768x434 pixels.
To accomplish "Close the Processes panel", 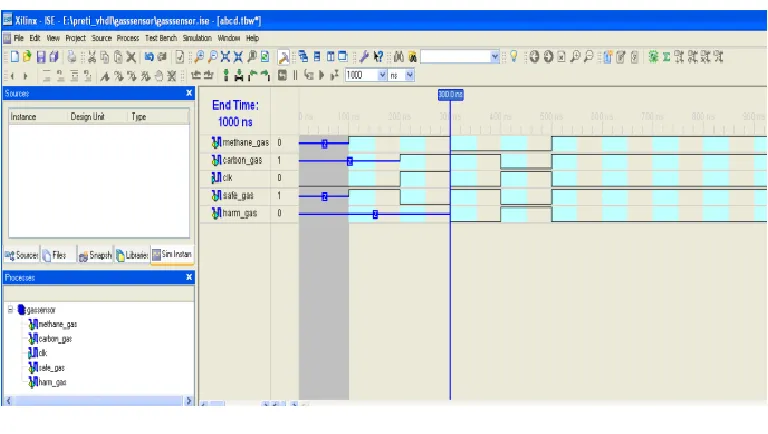I will 189,277.
